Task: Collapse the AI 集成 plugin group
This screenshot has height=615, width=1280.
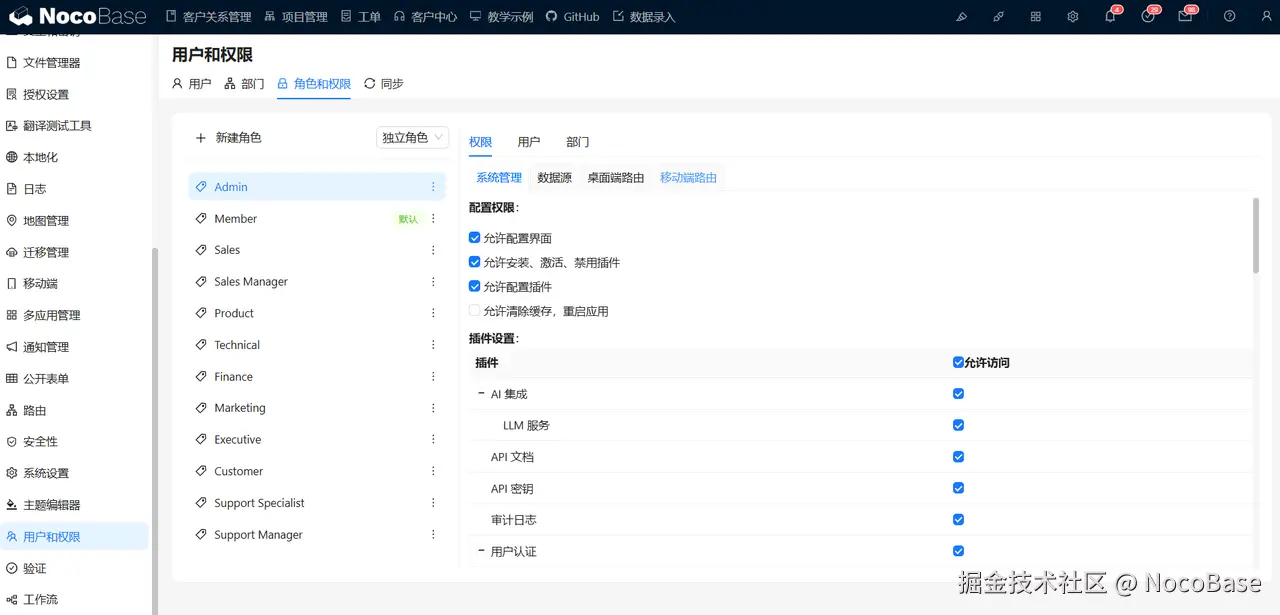Action: pos(480,394)
